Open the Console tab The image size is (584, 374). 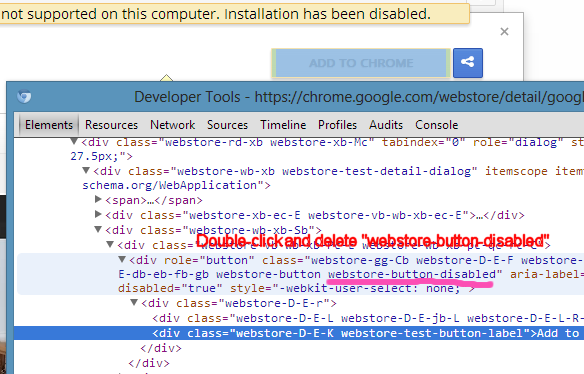(x=437, y=125)
